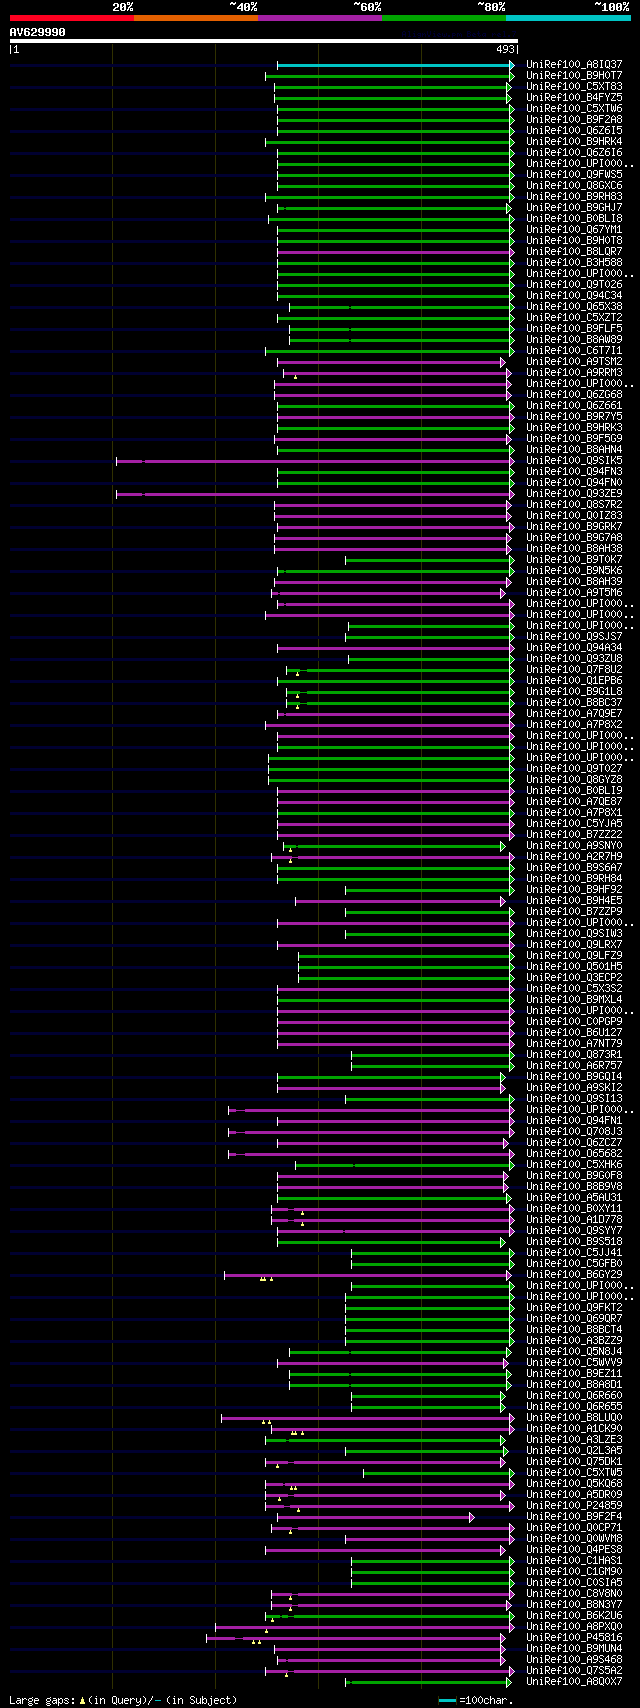The width and height of the screenshot is (640, 1708).
Task: Click the long purple bar for UniRef100_Q93ZE9
Action: 315,494
